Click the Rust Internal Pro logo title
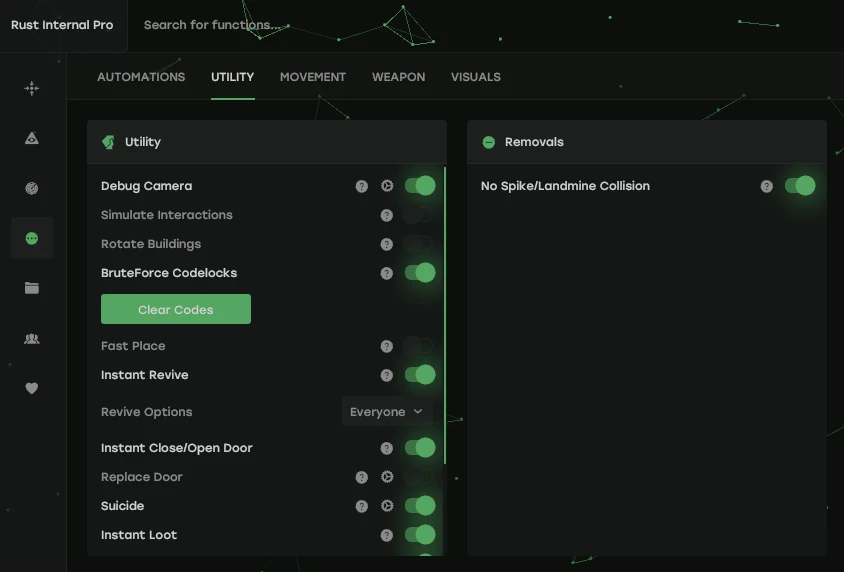Screen dimensions: 844x572 point(62,25)
